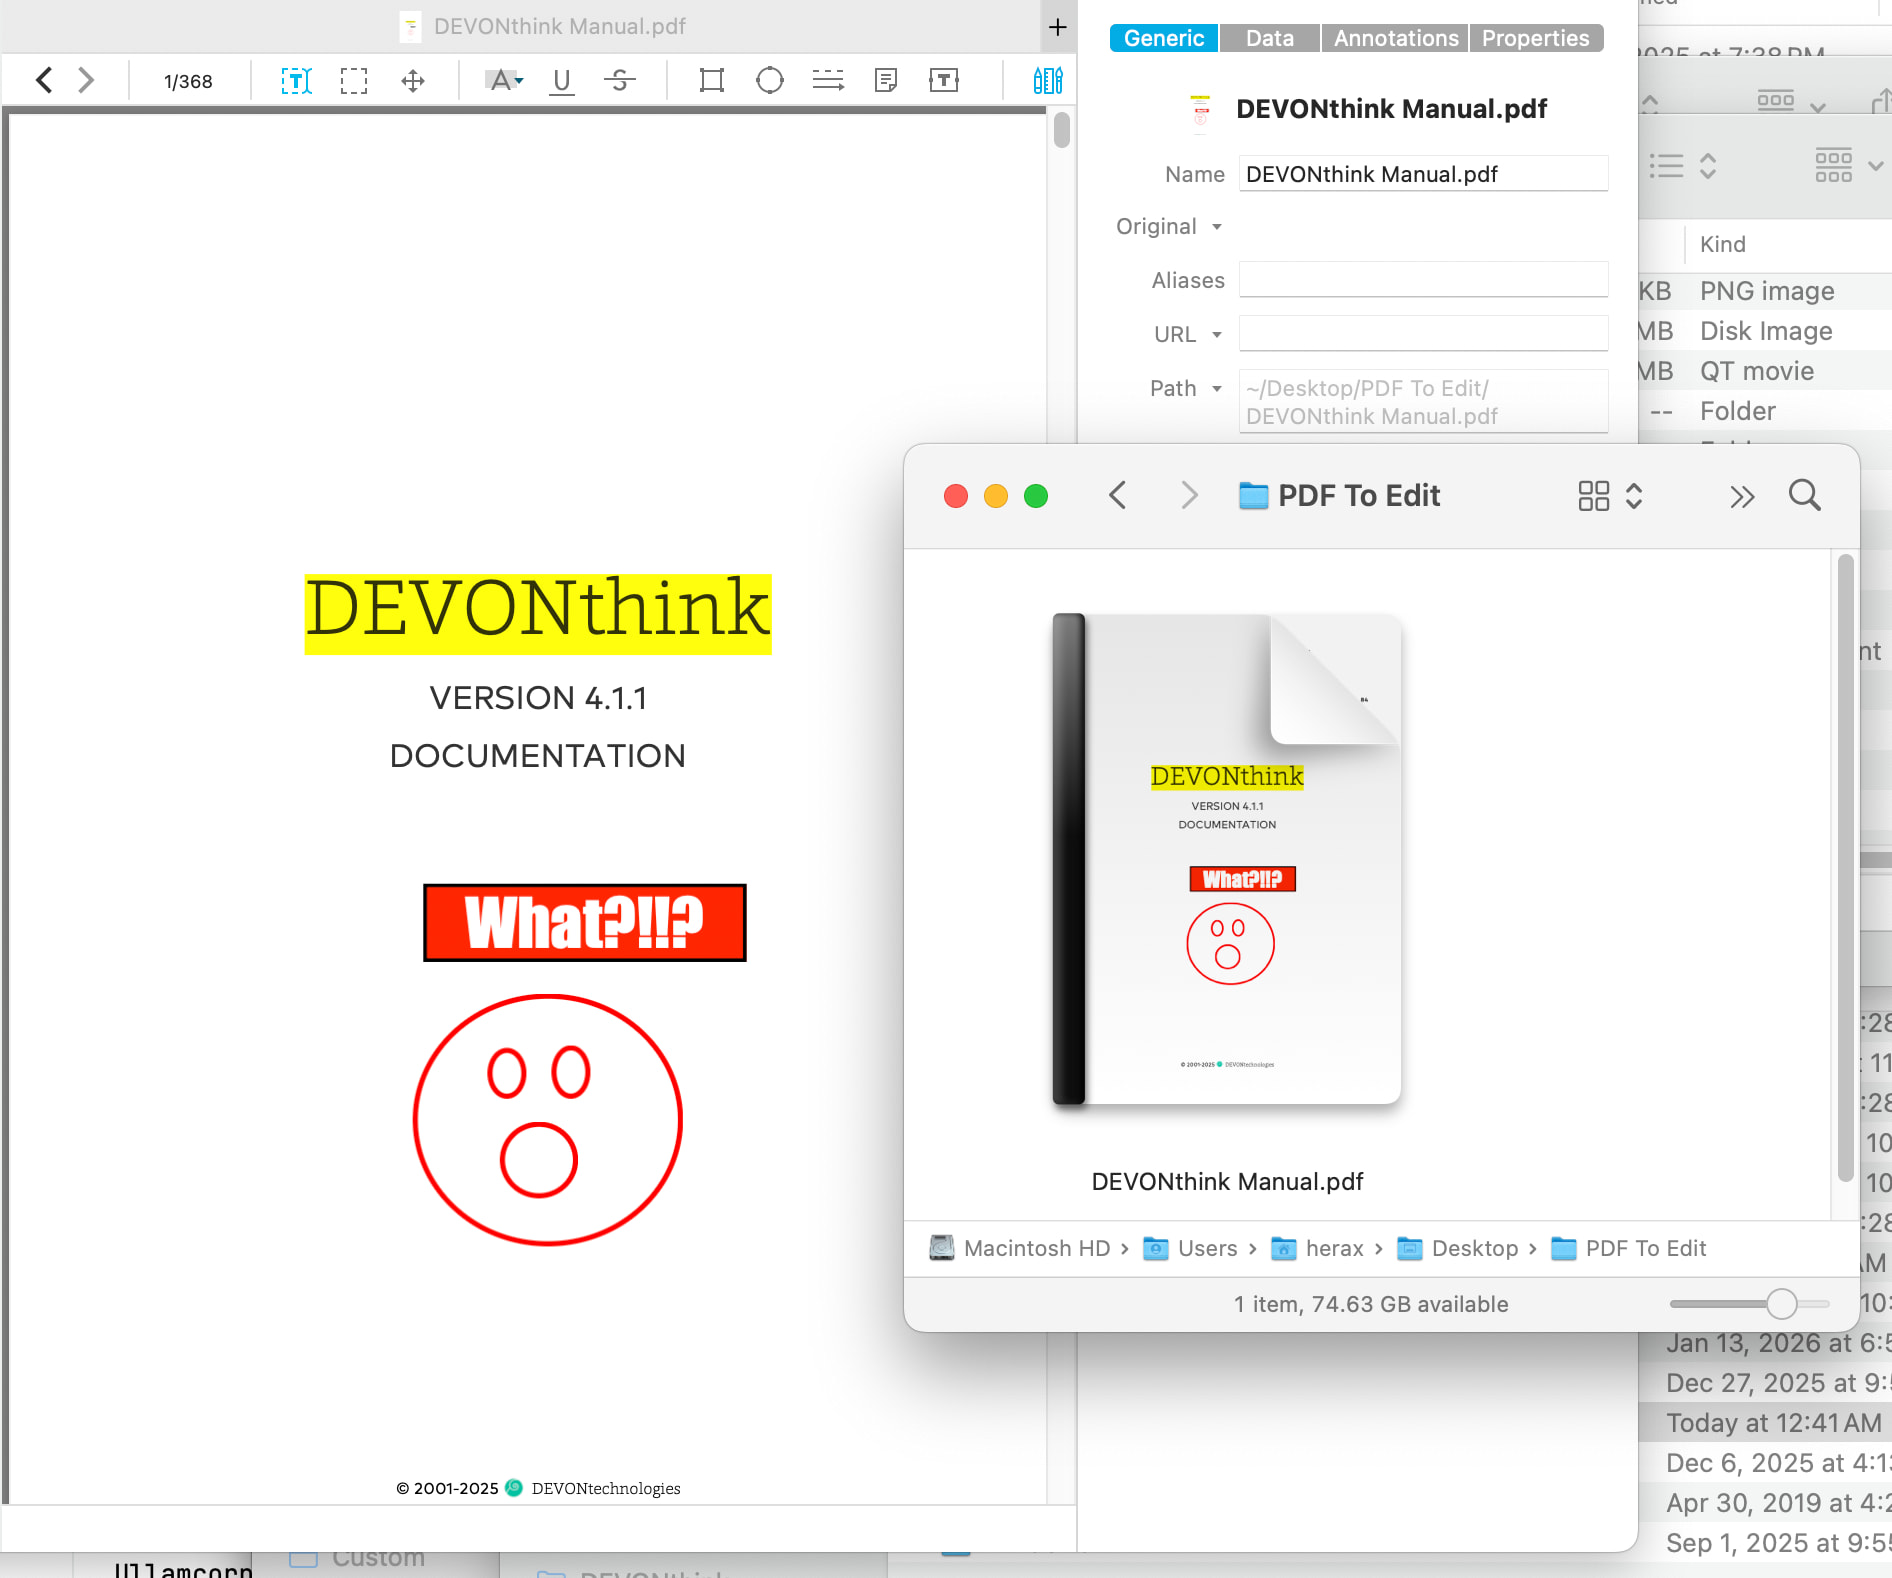Select the oval shape annotation tool
Image resolution: width=1892 pixels, height=1578 pixels.
click(x=769, y=81)
